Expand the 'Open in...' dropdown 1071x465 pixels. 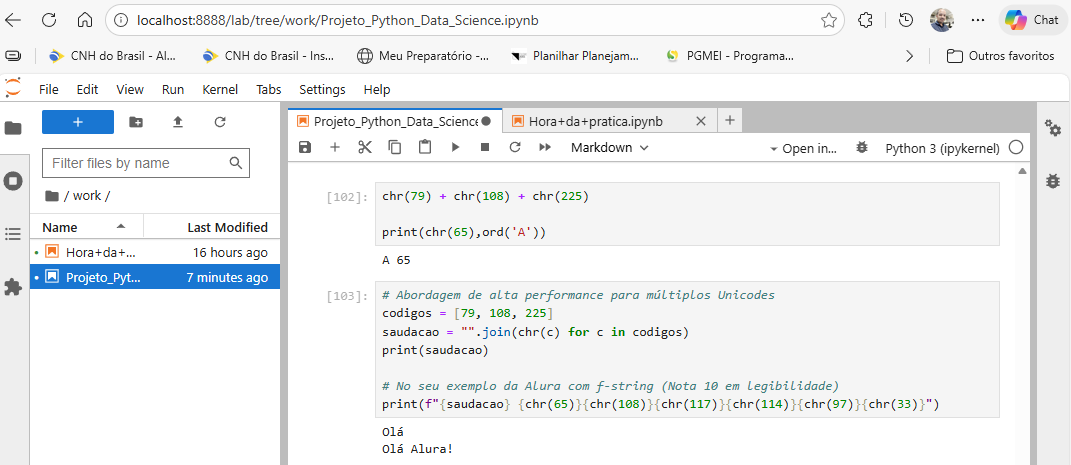coord(803,148)
